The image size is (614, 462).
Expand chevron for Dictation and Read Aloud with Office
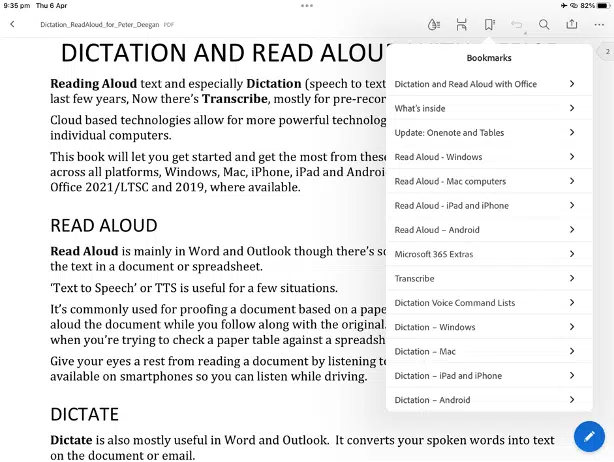coord(572,83)
